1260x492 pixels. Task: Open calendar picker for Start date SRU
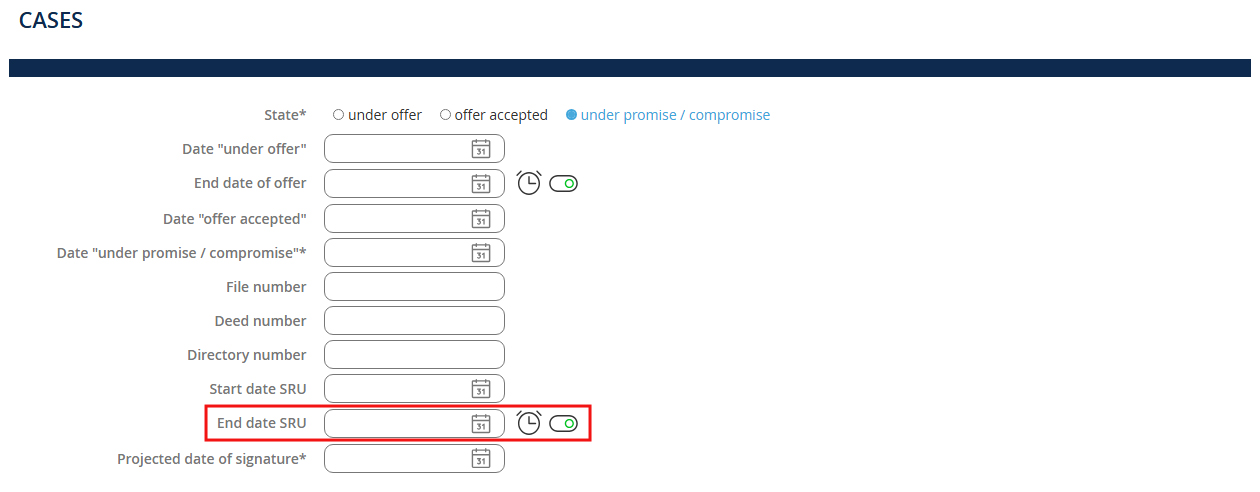[x=481, y=389]
